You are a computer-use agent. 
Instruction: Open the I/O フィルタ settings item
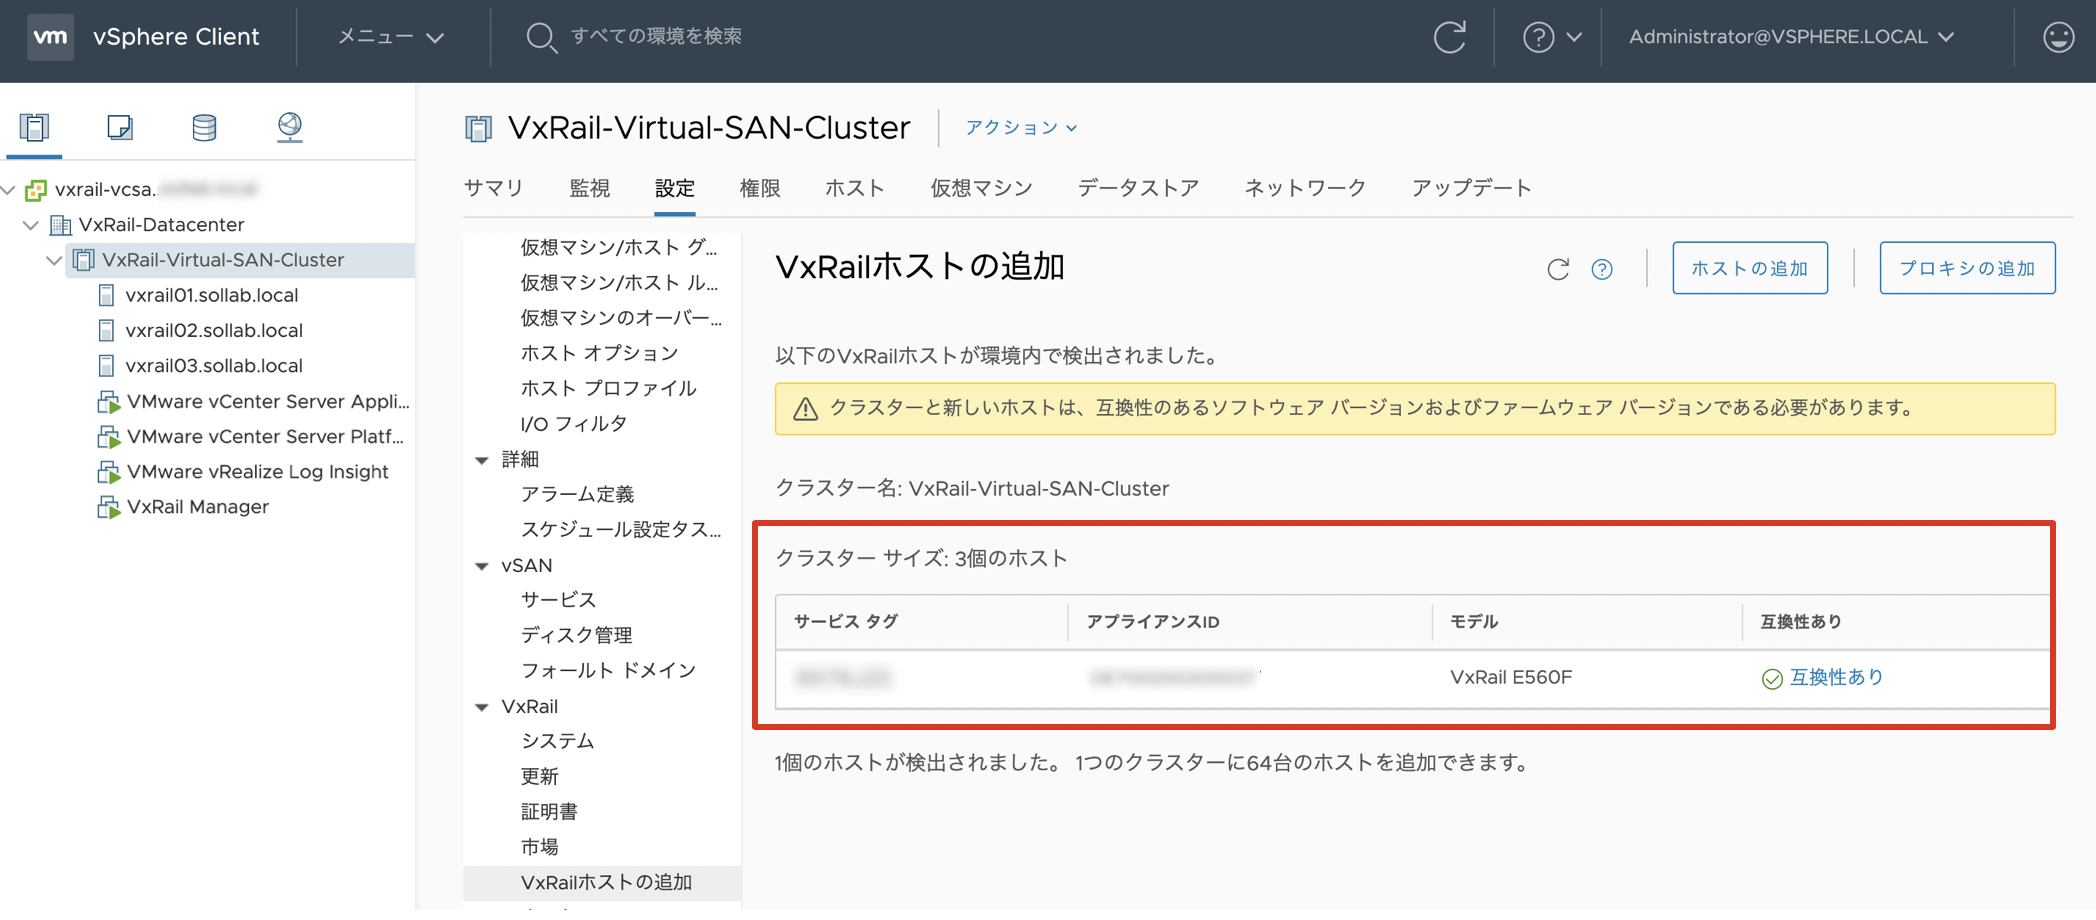(574, 424)
